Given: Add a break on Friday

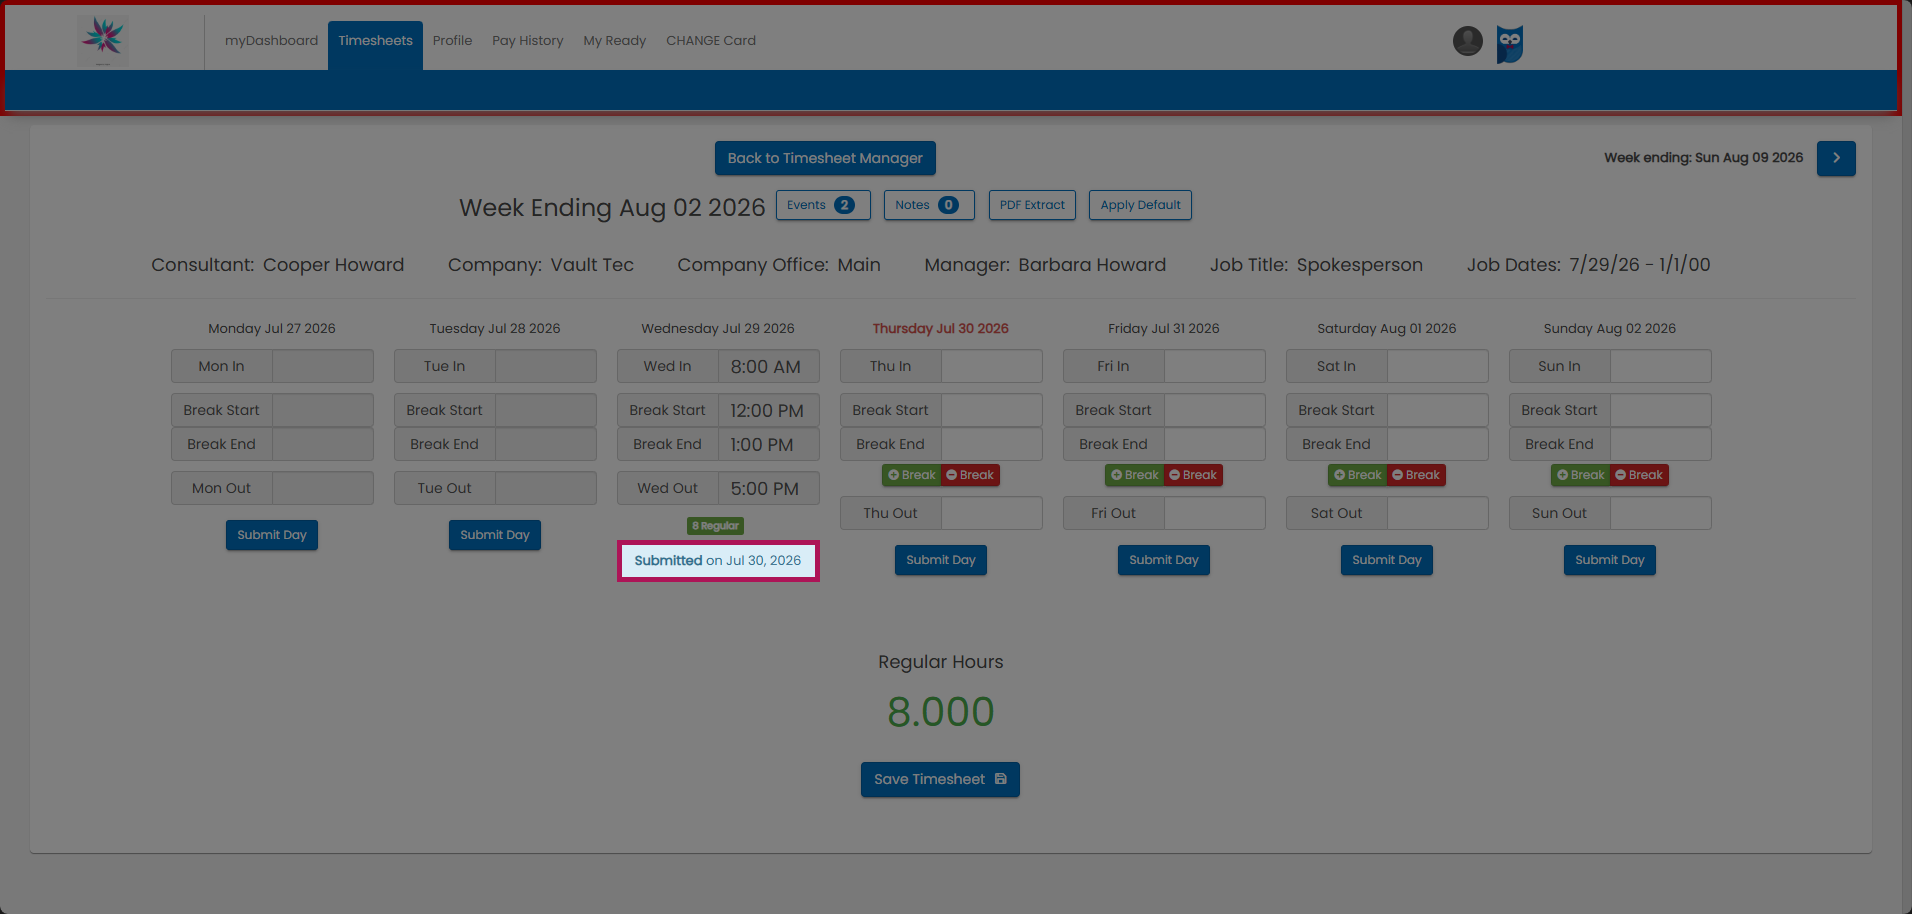Looking at the screenshot, I should 1134,475.
